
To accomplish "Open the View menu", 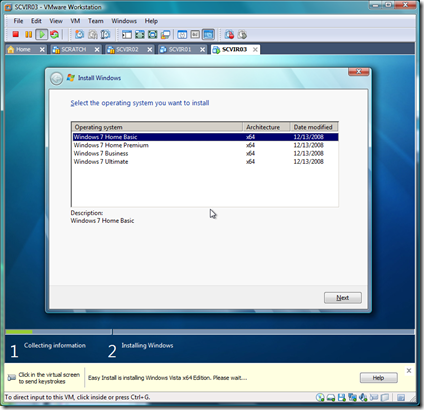I will tap(56, 21).
